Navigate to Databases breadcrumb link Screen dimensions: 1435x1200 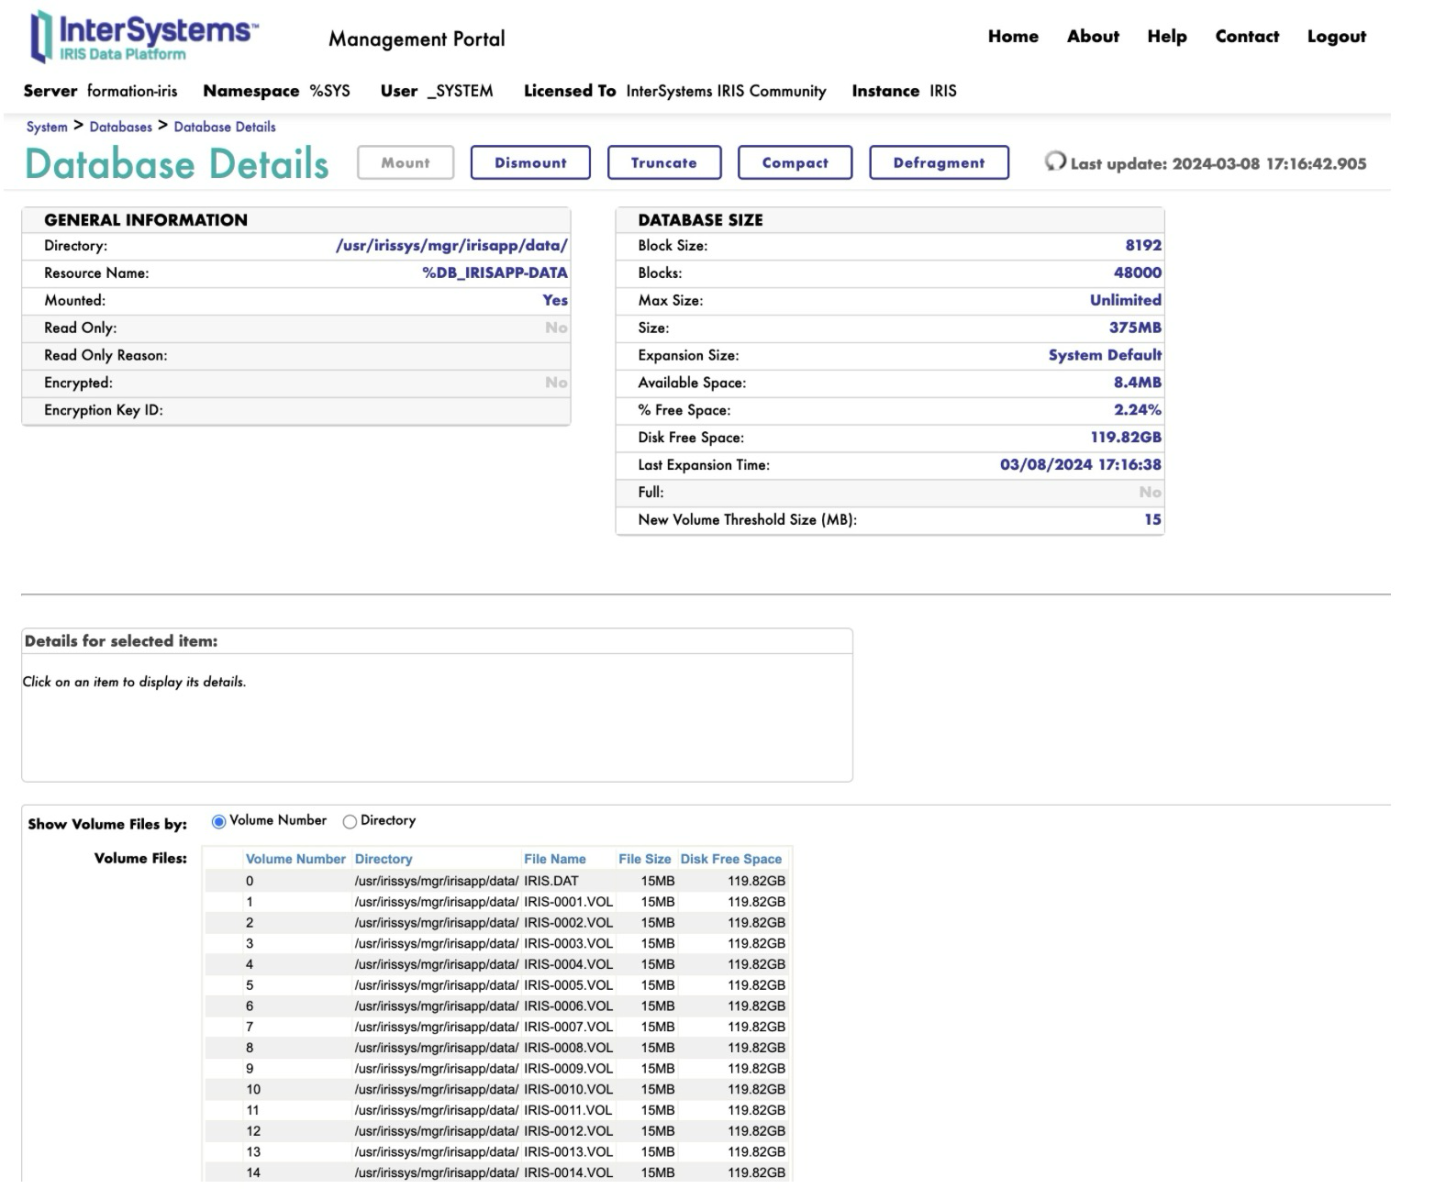[x=121, y=127]
